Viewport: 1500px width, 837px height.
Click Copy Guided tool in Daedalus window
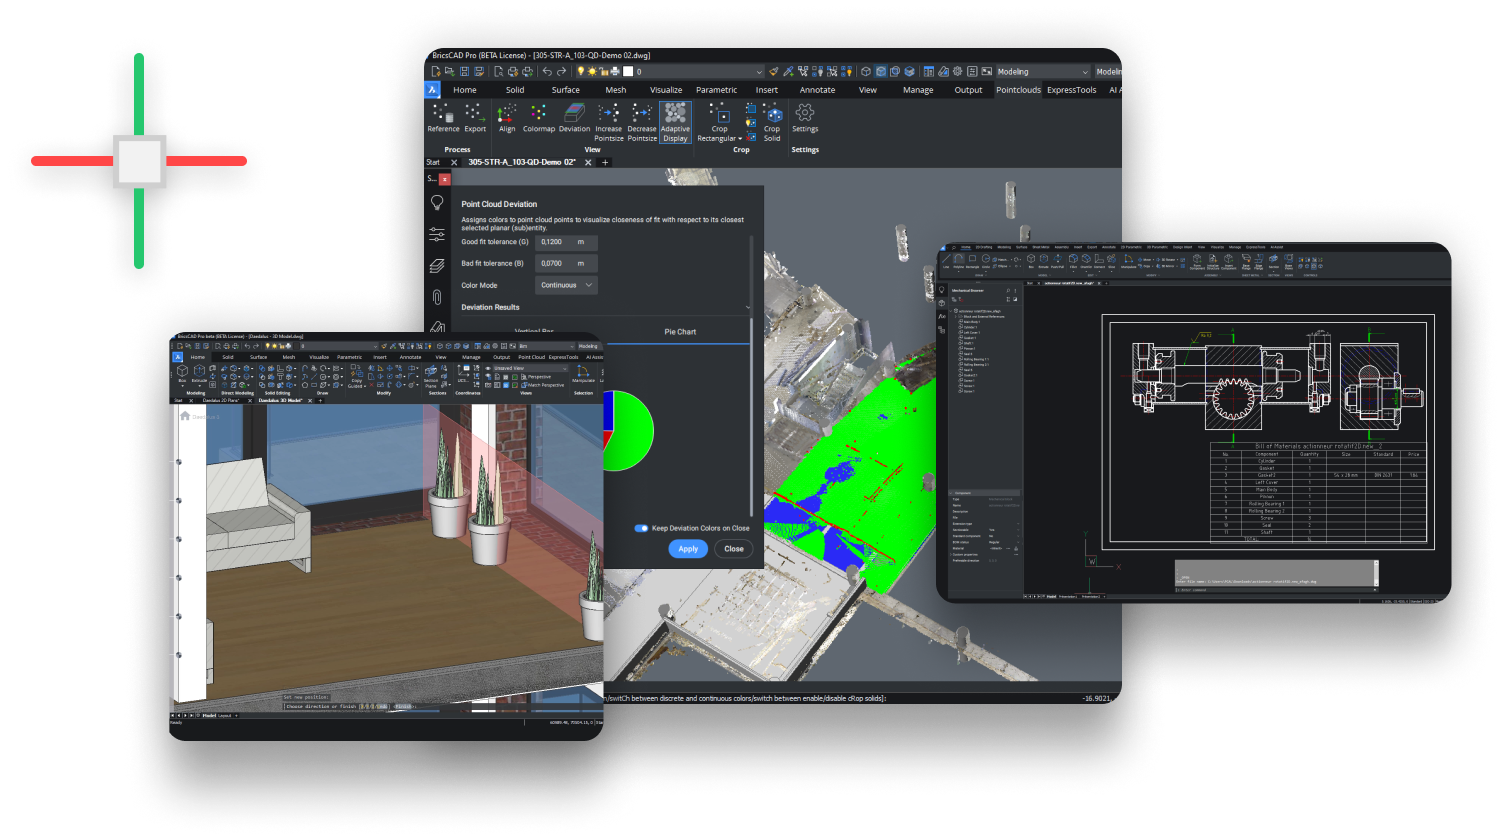(356, 374)
